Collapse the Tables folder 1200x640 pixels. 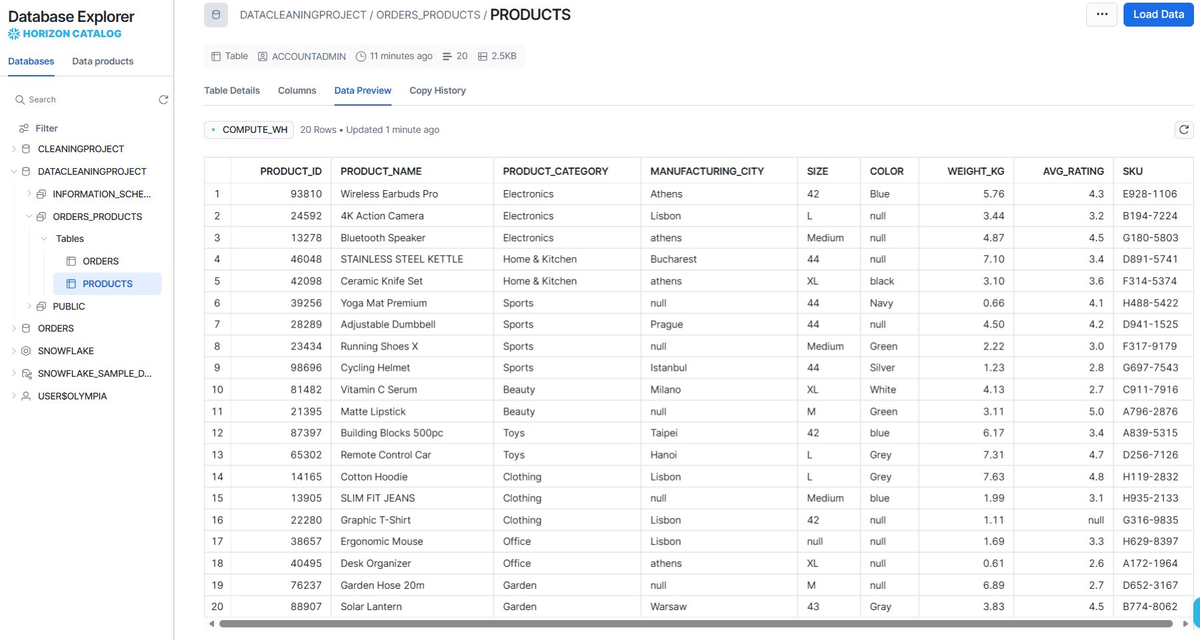[x=44, y=239]
